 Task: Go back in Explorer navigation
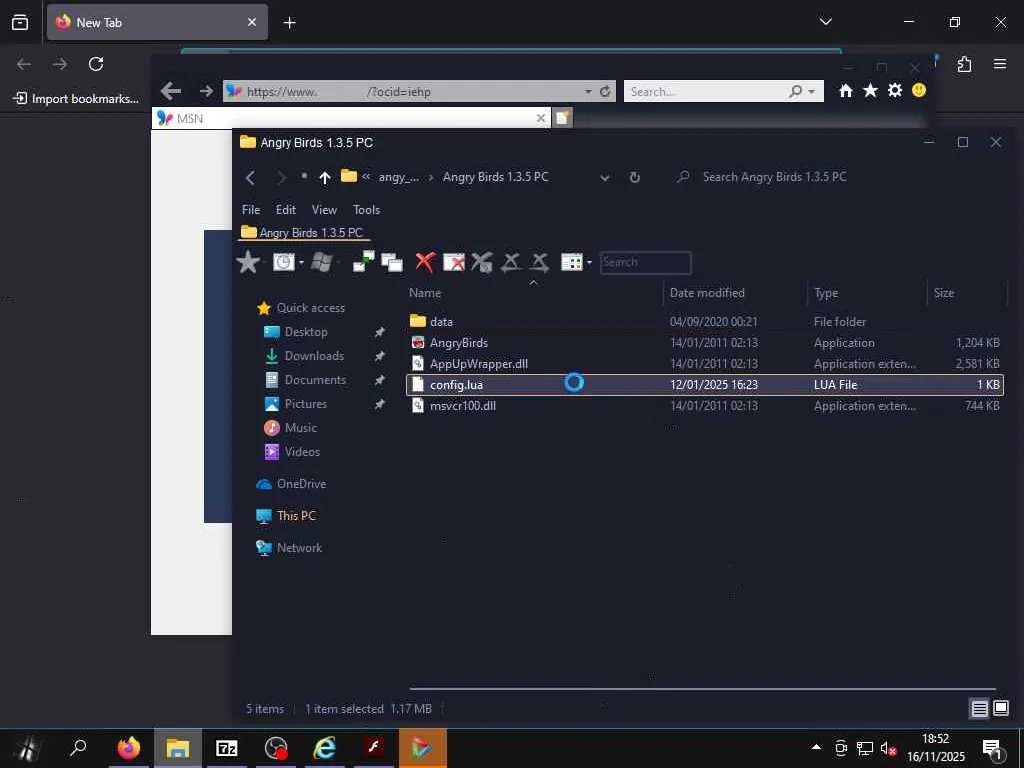250,177
